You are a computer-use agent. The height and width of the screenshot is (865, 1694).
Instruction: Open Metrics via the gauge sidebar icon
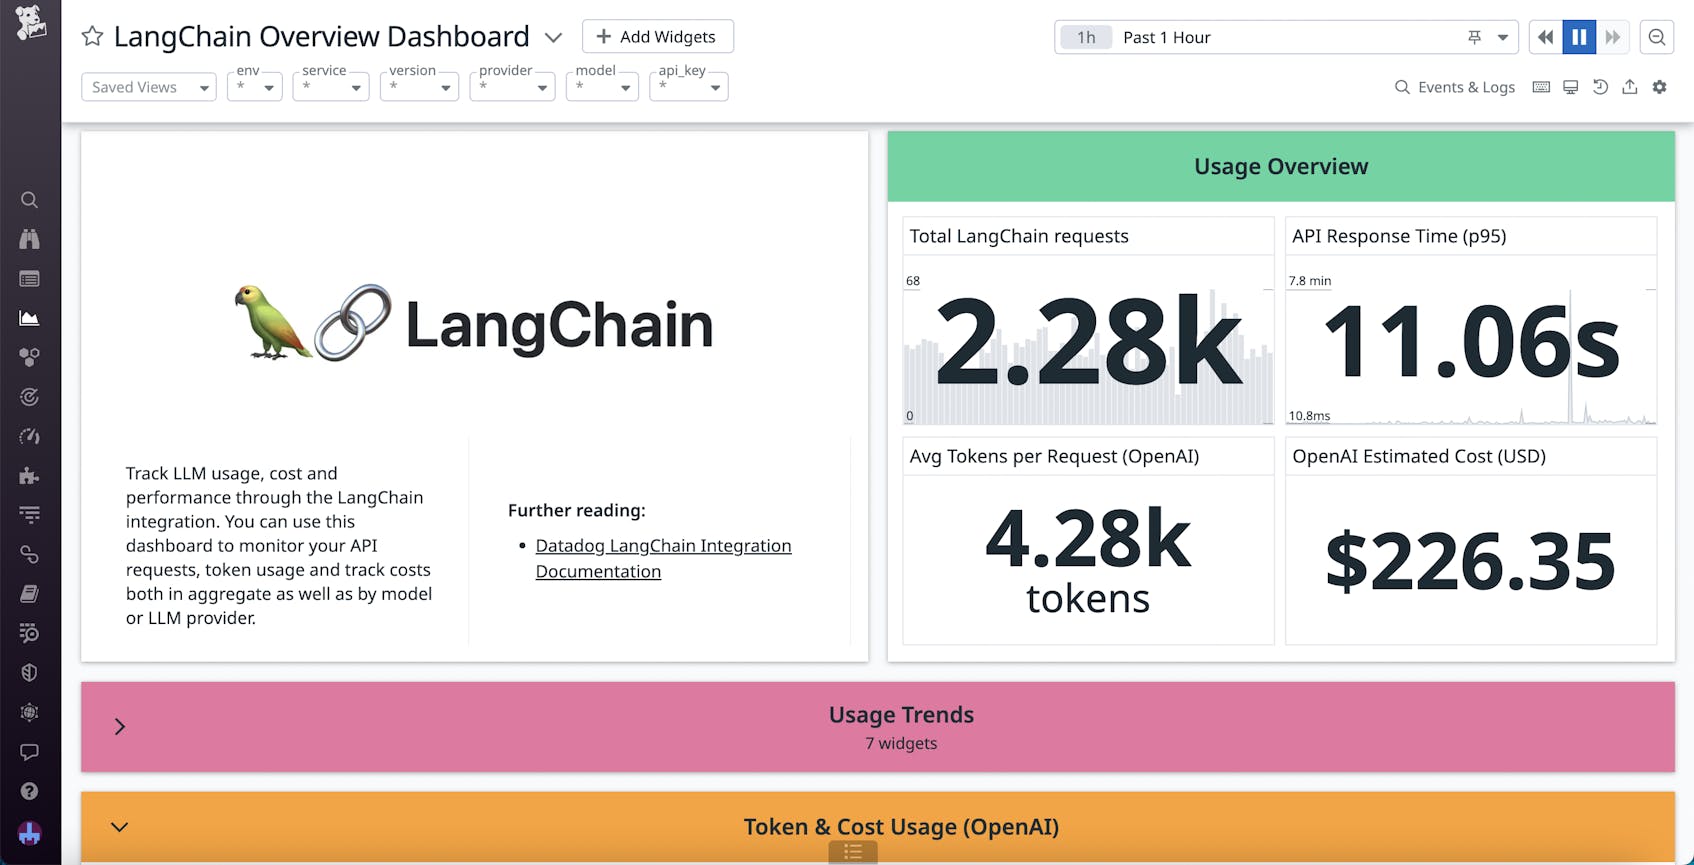[x=29, y=436]
